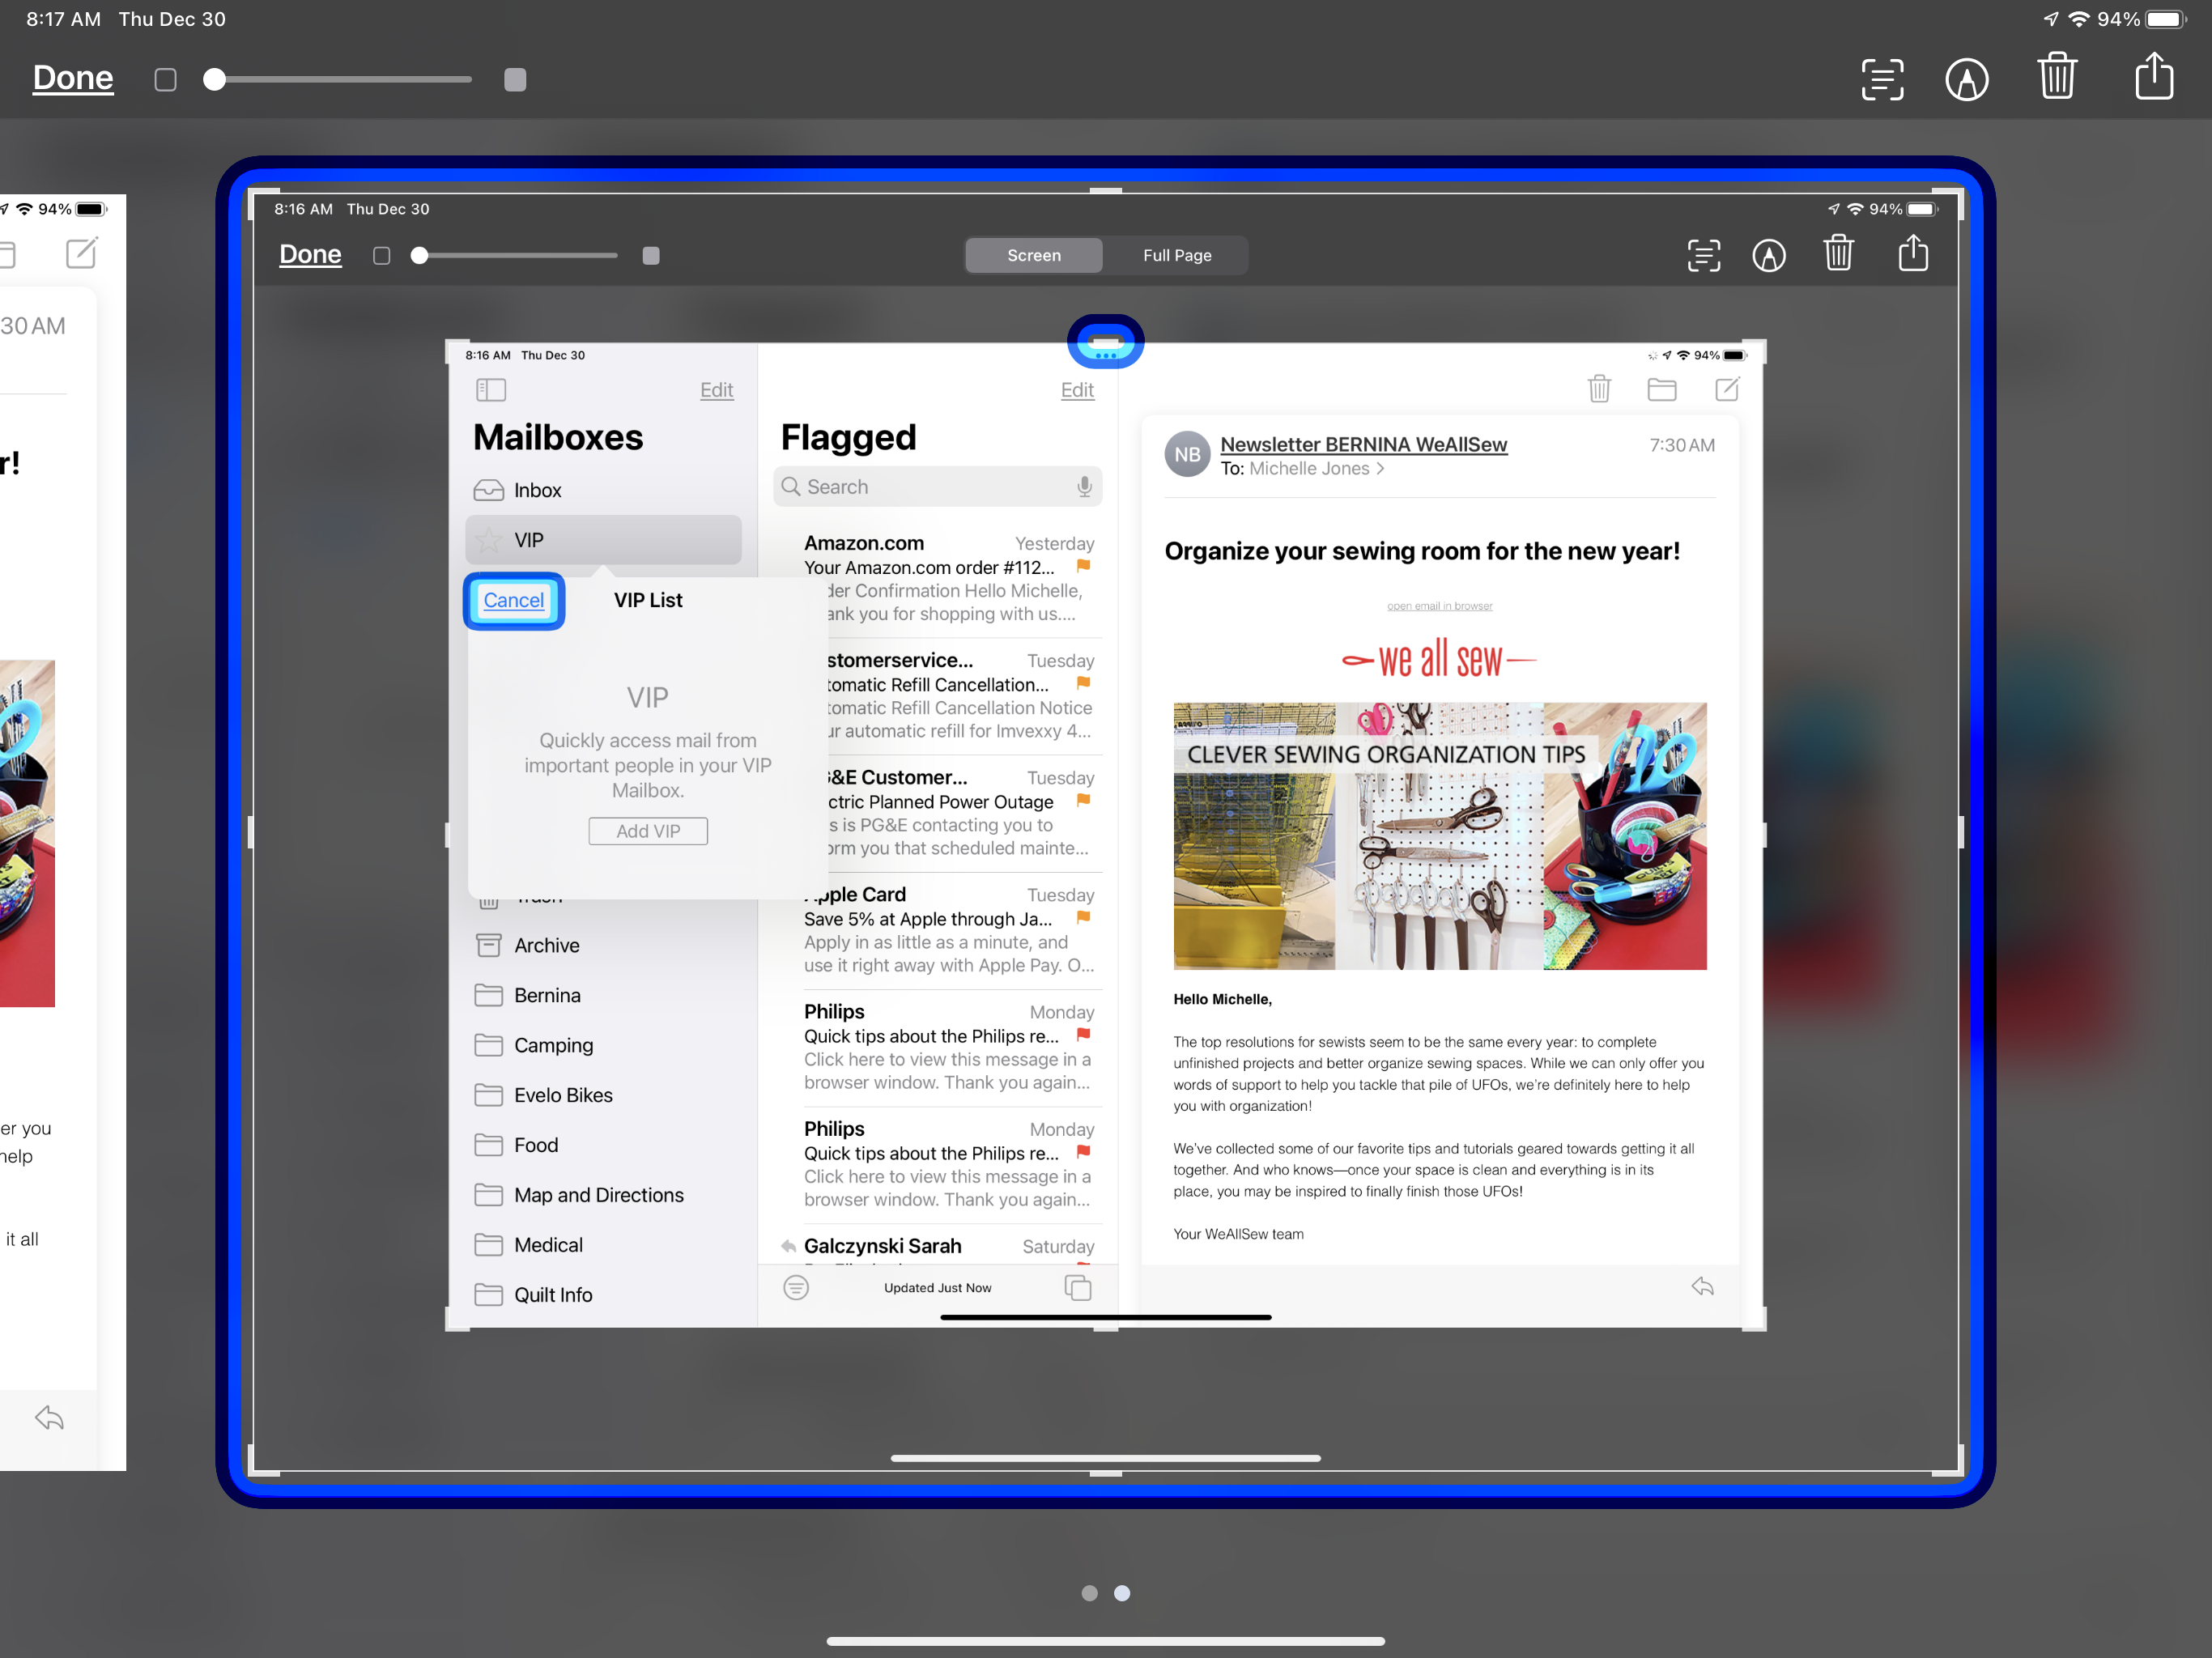Cancel the VIP List popover
This screenshot has height=1658, width=2212.
514,600
